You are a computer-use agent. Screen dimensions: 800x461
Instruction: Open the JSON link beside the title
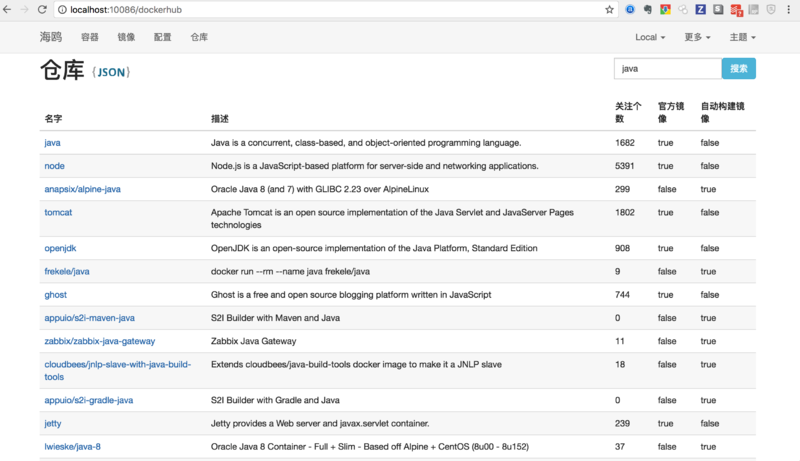pos(111,73)
